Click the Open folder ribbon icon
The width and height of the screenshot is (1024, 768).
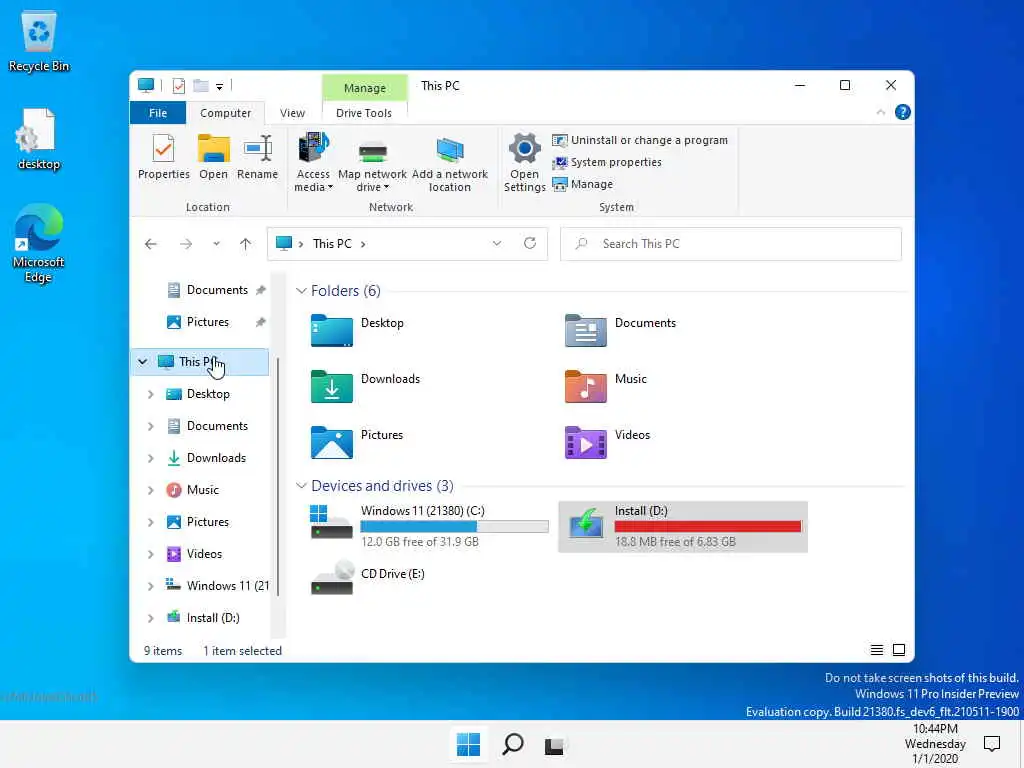(x=214, y=157)
